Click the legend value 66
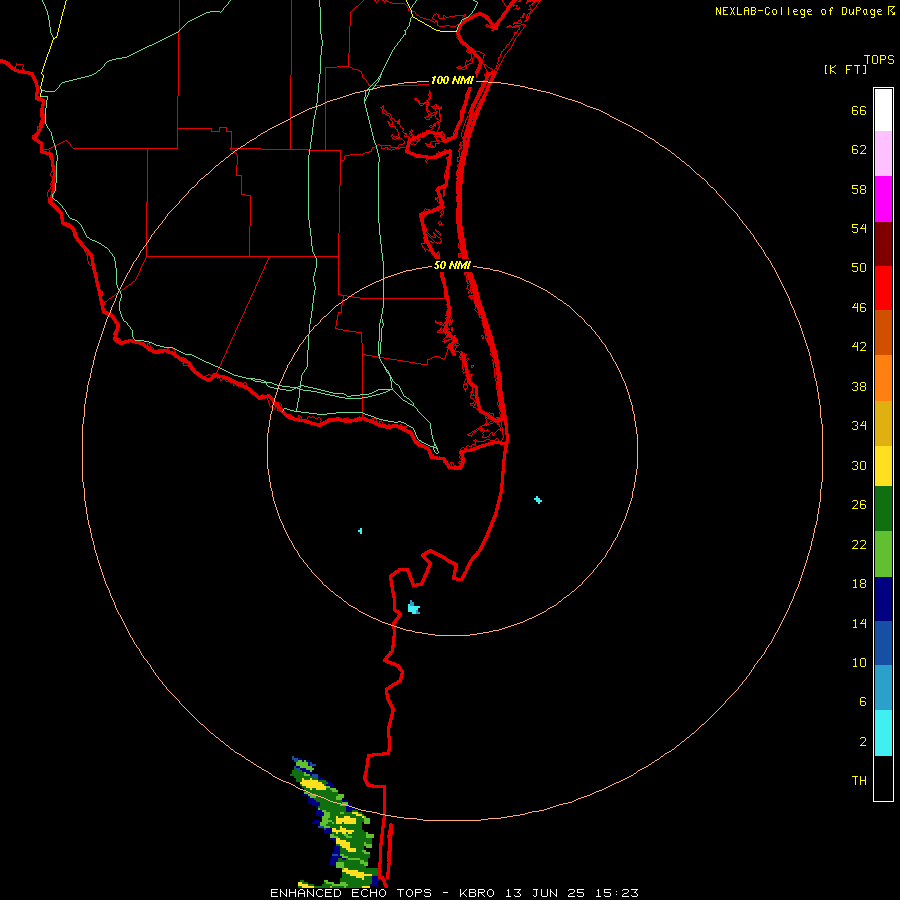 (859, 111)
